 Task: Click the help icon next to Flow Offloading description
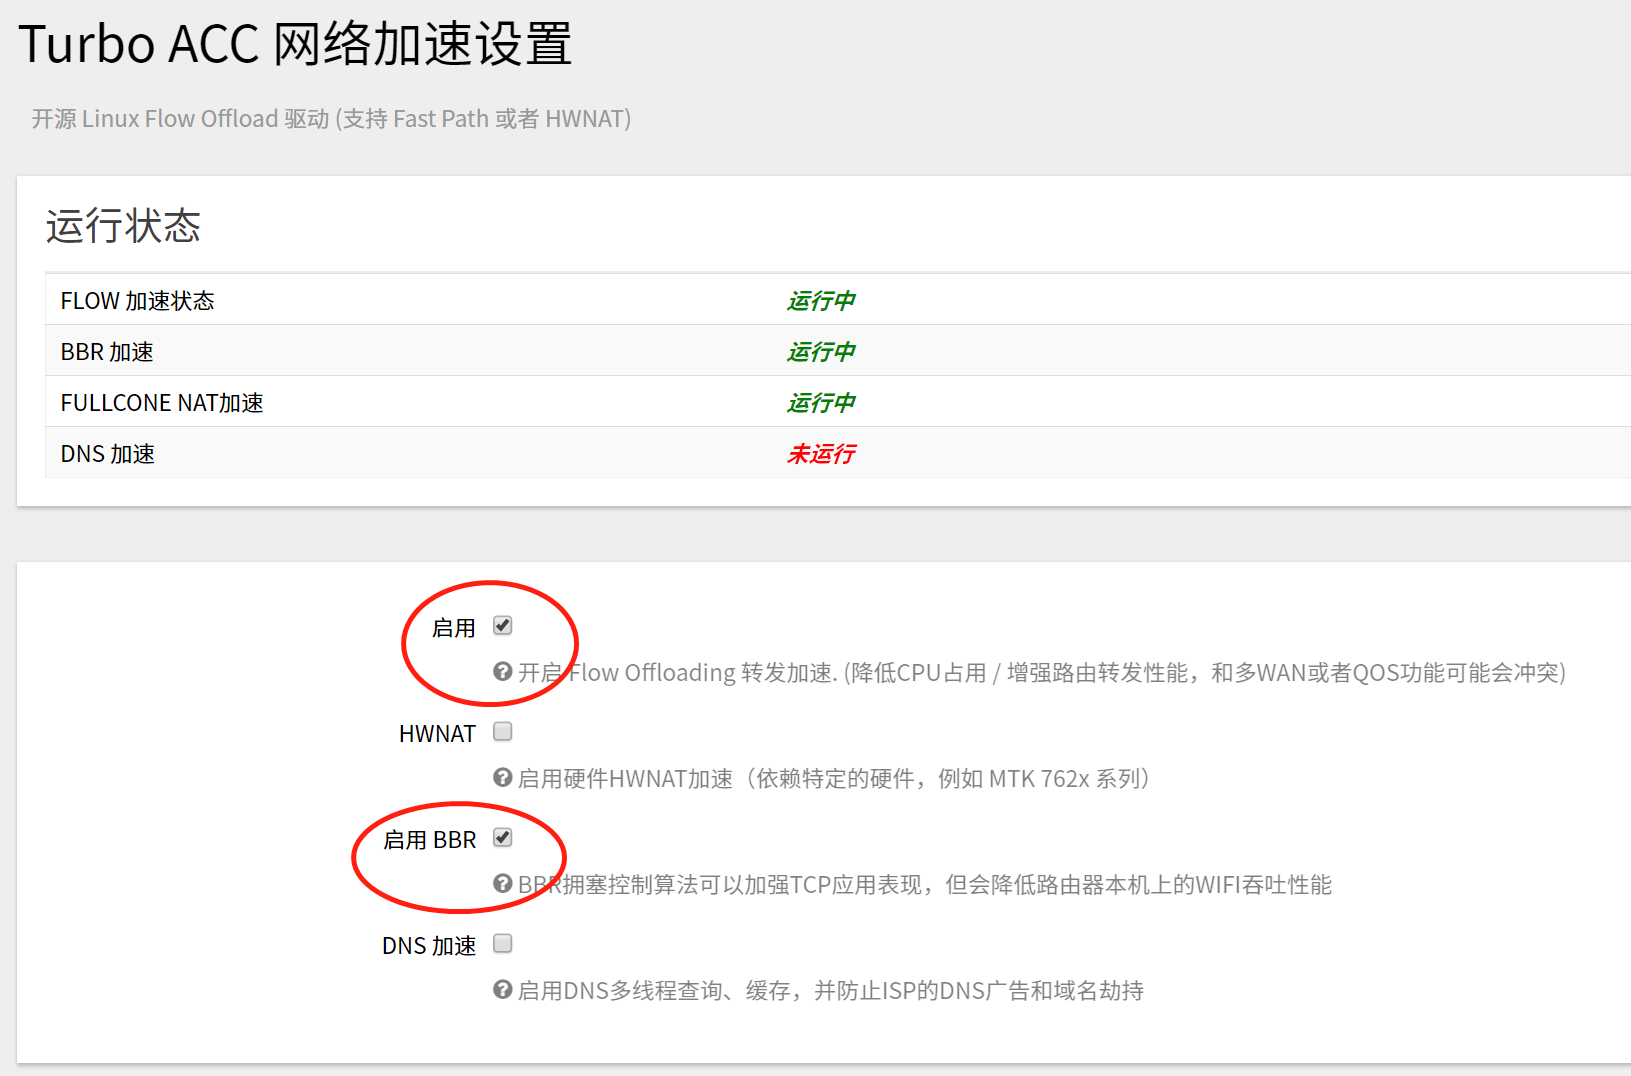click(x=501, y=672)
